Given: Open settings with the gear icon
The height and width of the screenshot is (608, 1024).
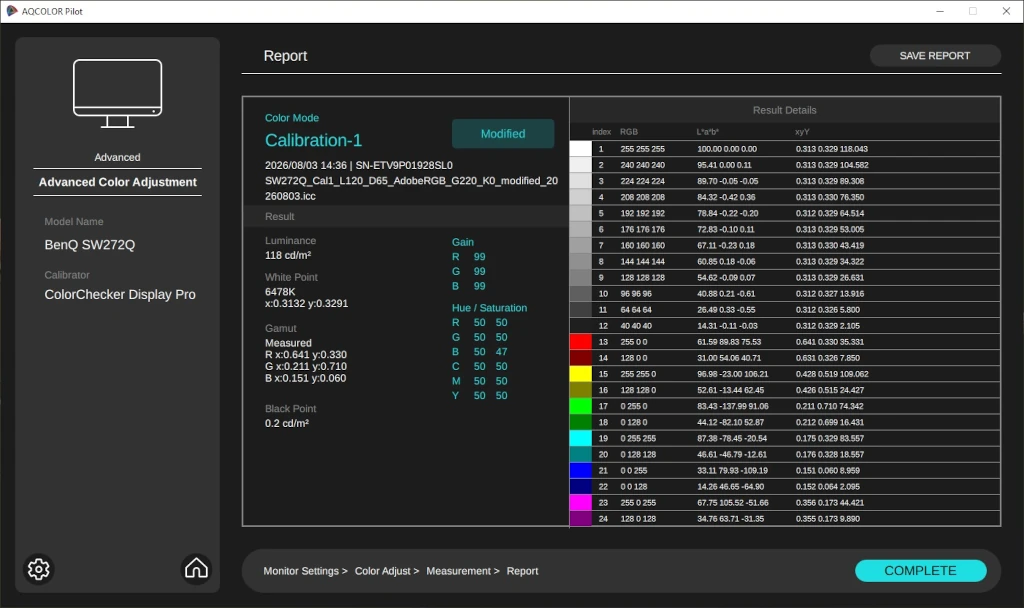Looking at the screenshot, I should pyautogui.click(x=39, y=569).
